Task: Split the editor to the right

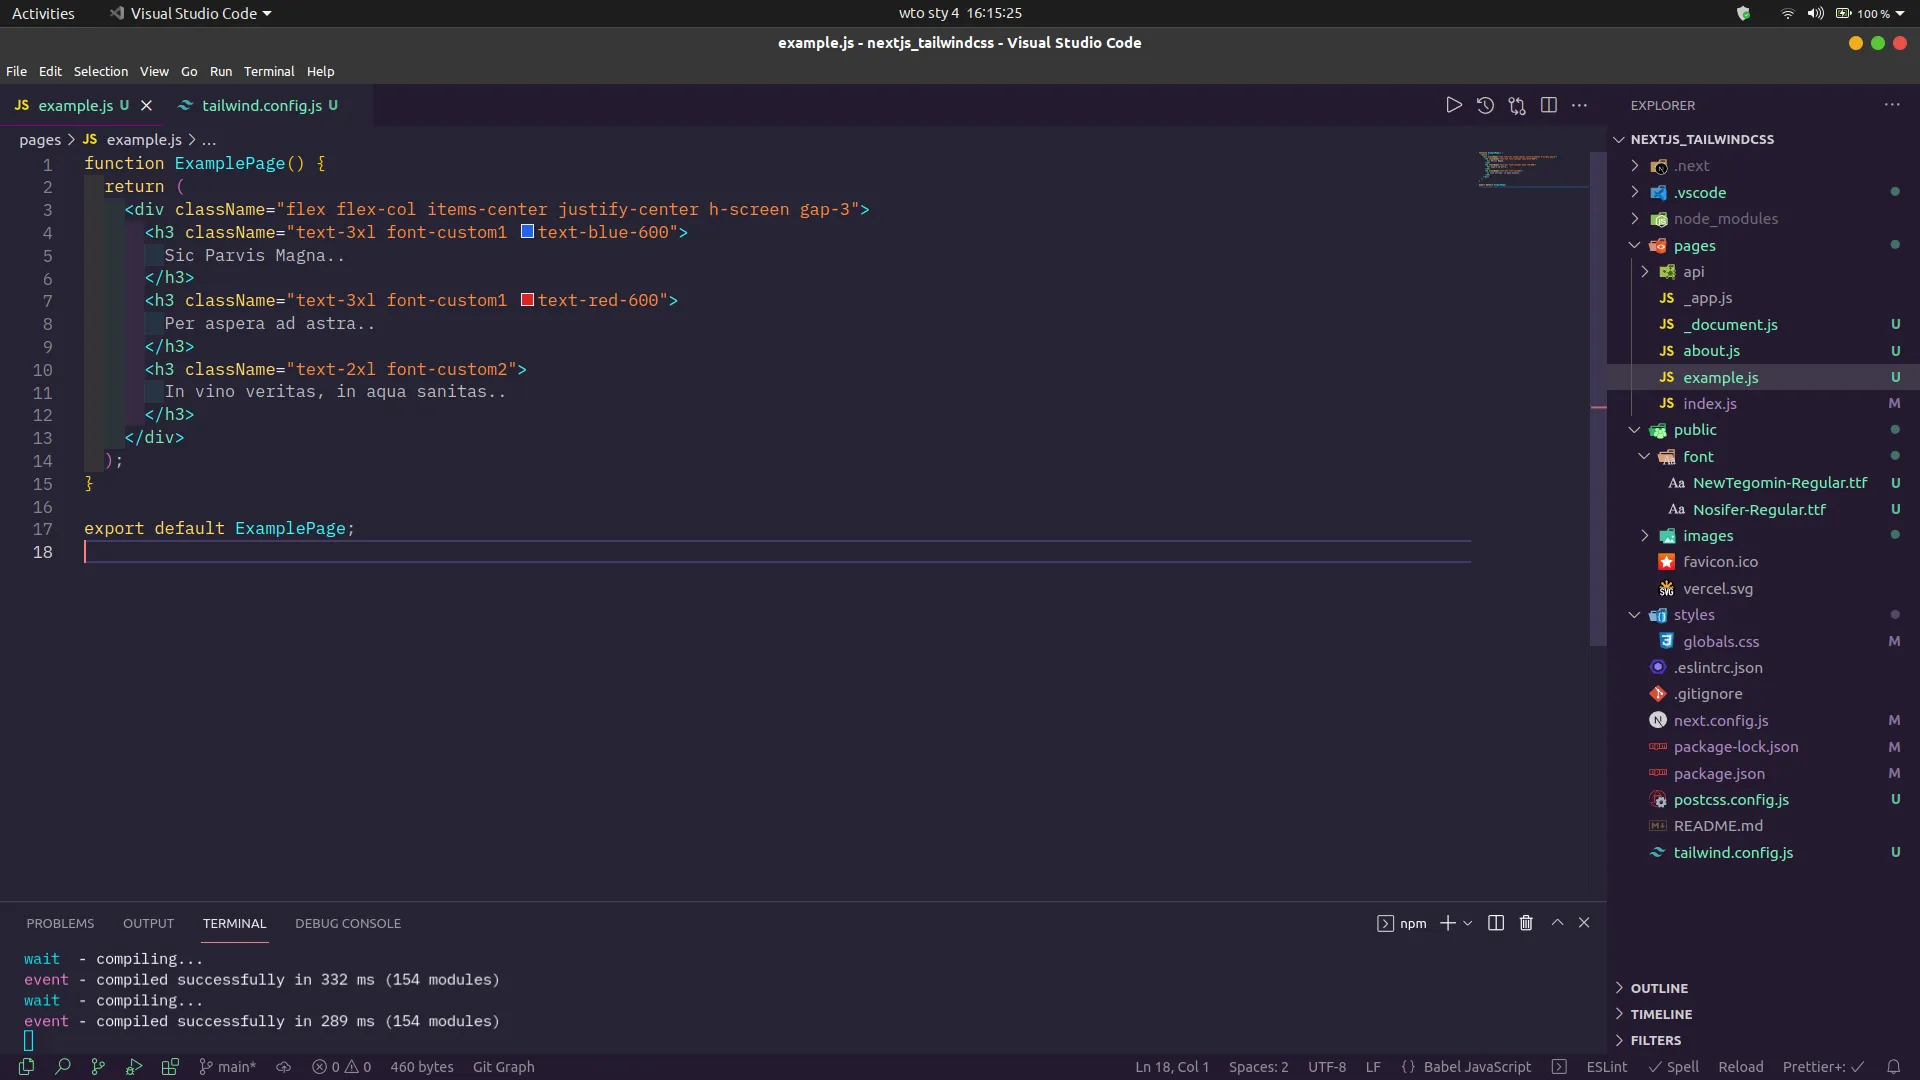Action: pyautogui.click(x=1549, y=105)
